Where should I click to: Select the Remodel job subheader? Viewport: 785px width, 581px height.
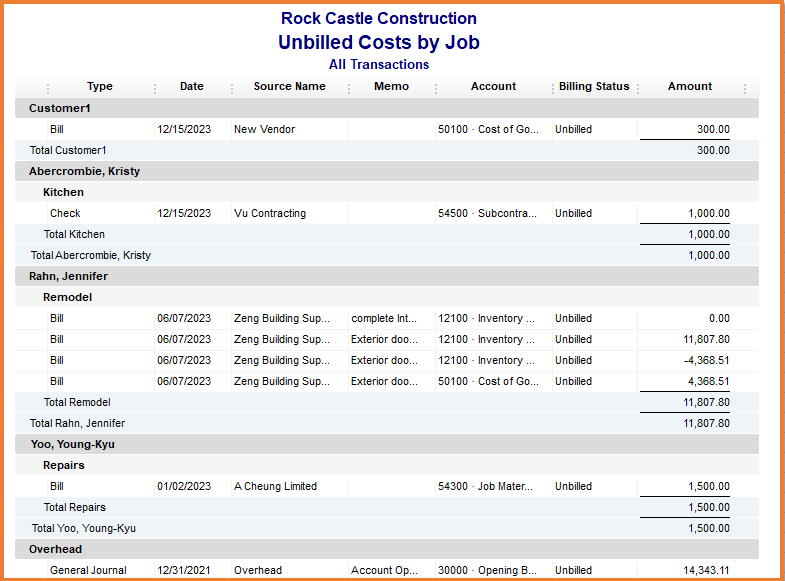386,297
